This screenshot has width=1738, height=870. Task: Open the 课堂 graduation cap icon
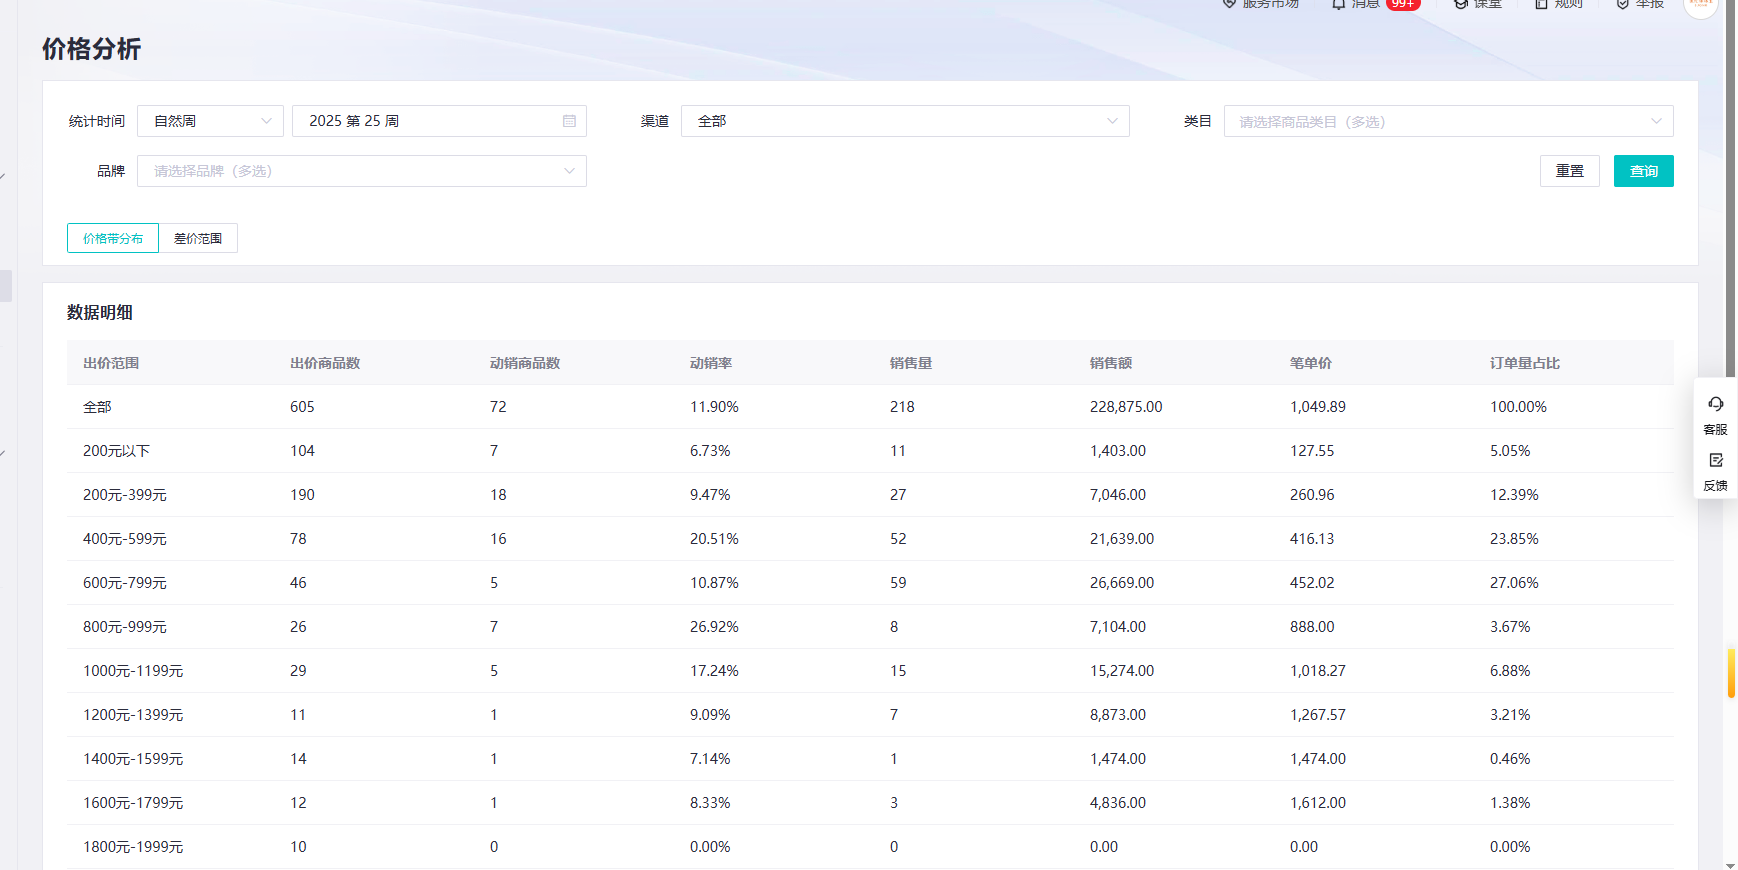[x=1461, y=4]
